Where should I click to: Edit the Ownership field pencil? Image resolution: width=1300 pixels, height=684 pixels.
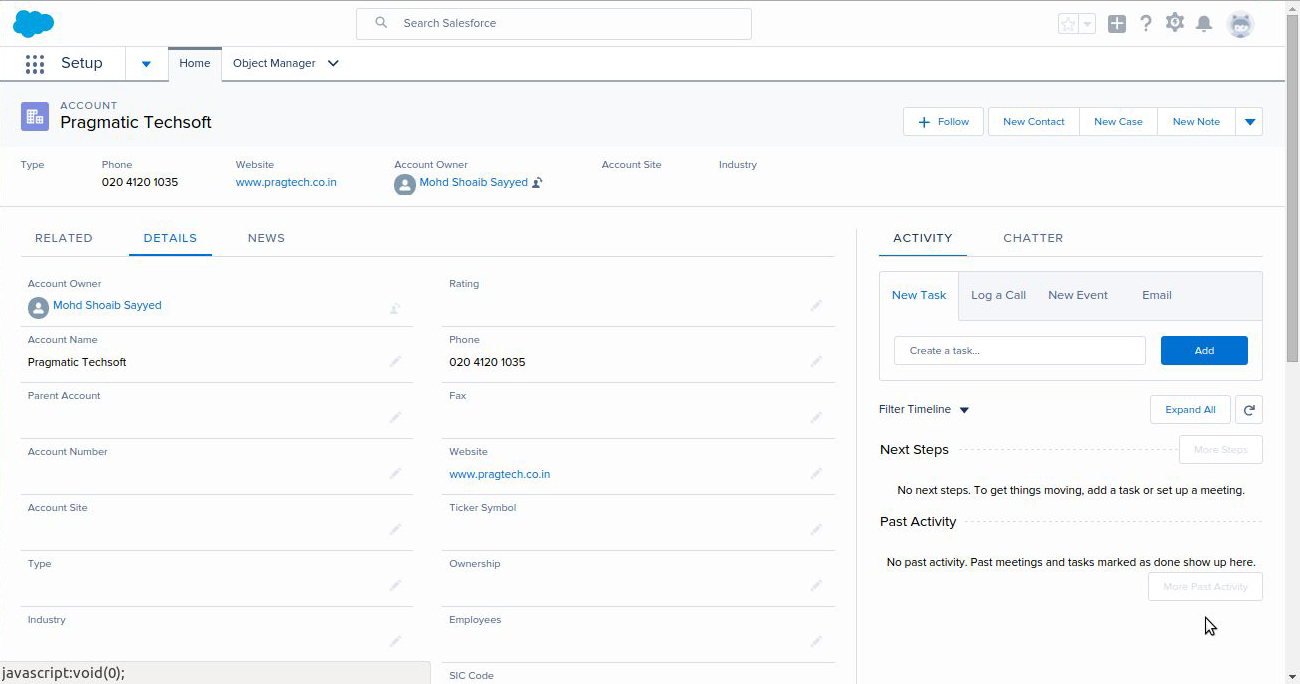[817, 585]
